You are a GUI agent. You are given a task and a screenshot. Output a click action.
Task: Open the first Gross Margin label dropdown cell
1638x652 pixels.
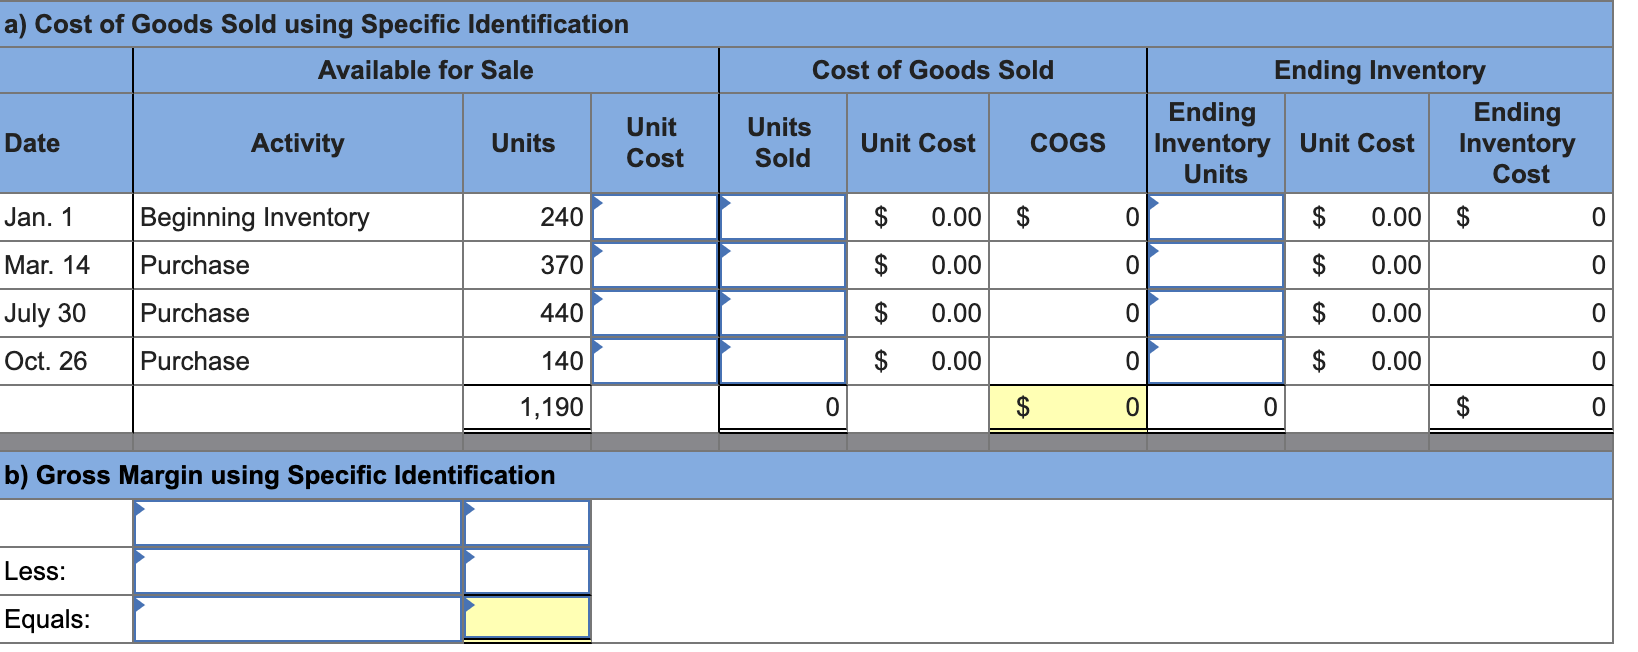click(298, 523)
